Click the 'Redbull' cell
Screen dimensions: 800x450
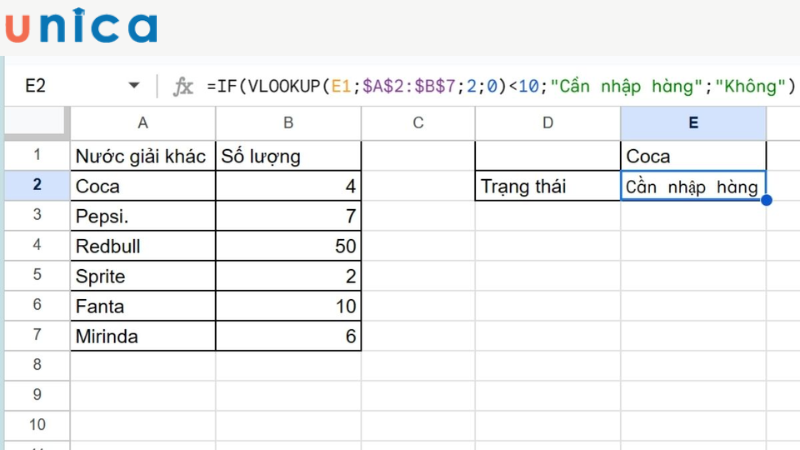click(x=143, y=246)
